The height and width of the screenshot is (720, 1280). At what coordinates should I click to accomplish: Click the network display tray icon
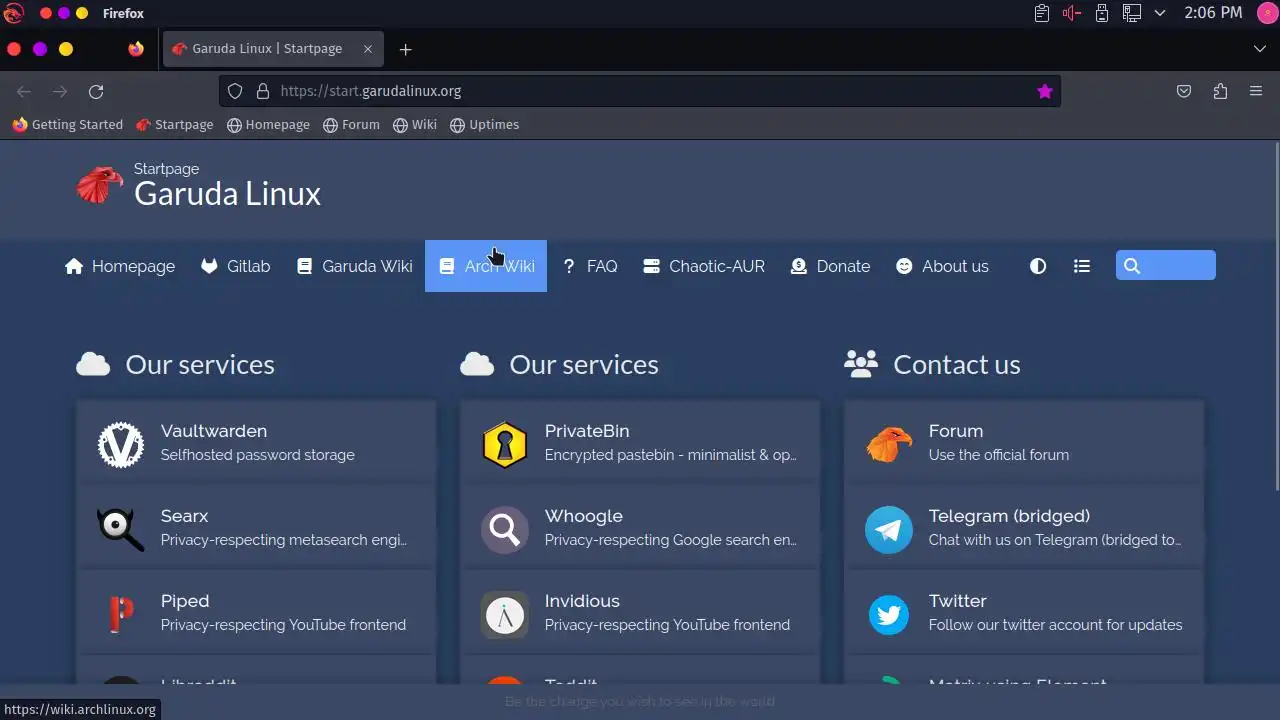click(1132, 13)
